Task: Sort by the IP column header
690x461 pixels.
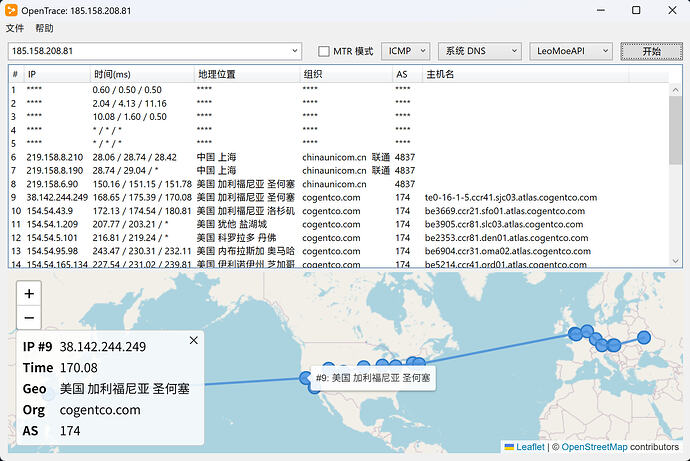Action: pos(57,74)
